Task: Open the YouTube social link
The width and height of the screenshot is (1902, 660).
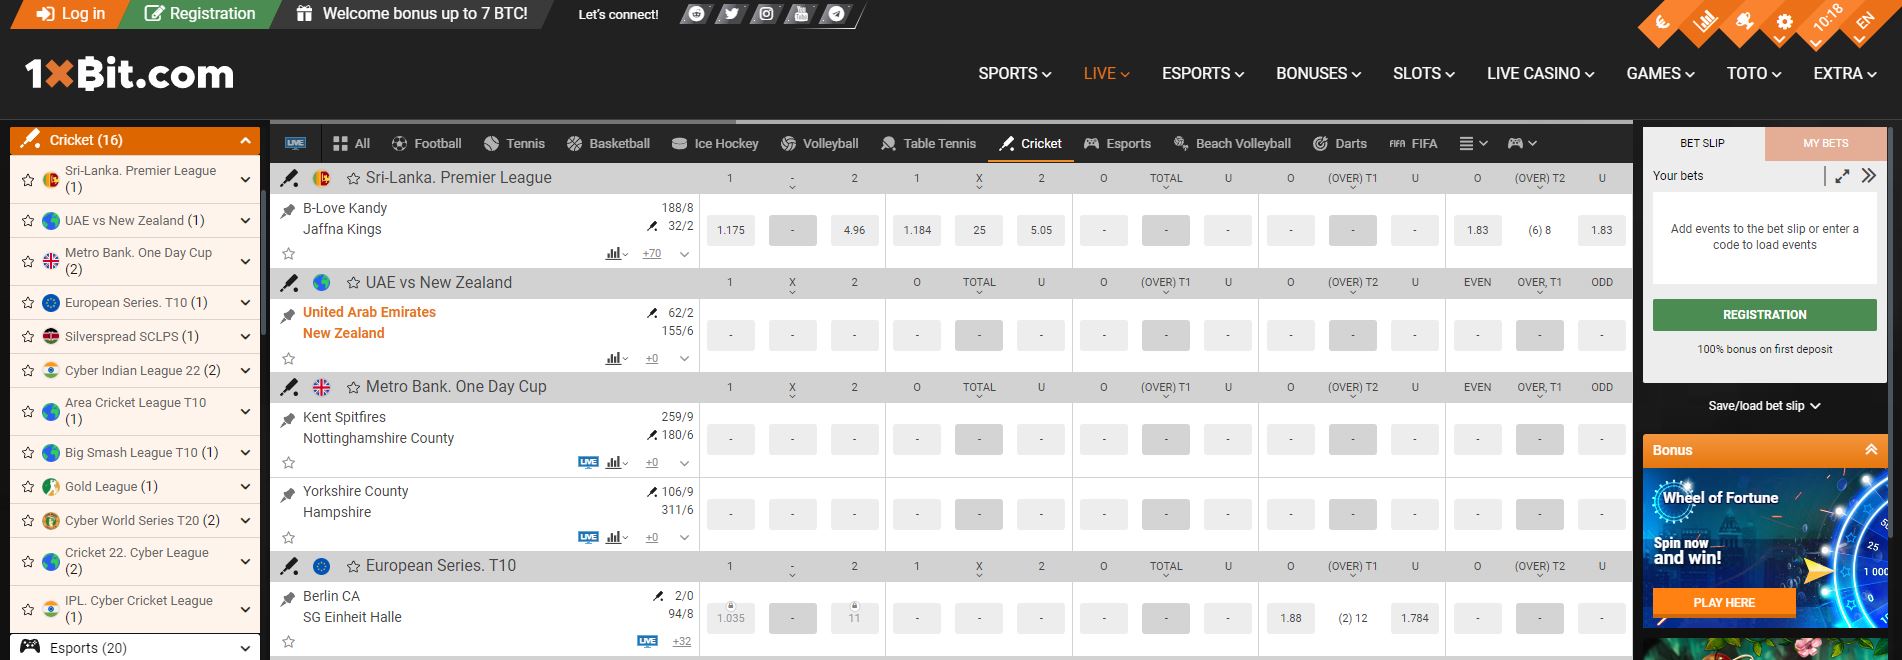Action: click(x=801, y=14)
